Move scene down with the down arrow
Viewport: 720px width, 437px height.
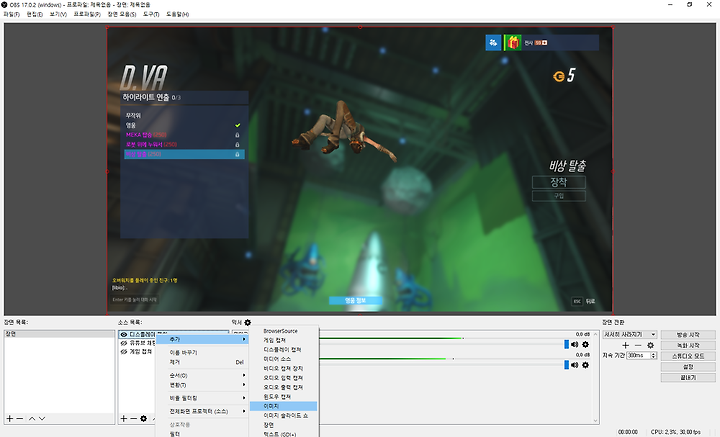pyautogui.click(x=42, y=418)
